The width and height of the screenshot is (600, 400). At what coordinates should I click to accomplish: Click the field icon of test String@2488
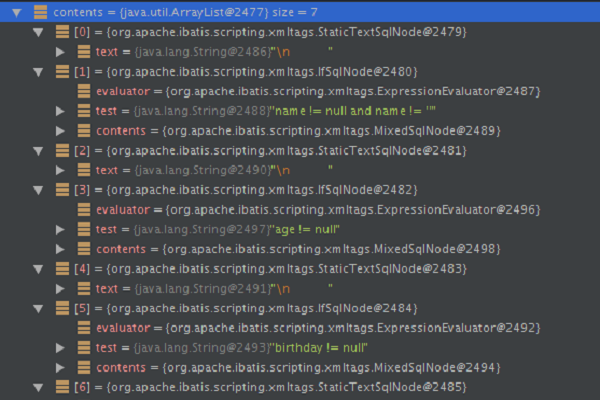click(84, 111)
